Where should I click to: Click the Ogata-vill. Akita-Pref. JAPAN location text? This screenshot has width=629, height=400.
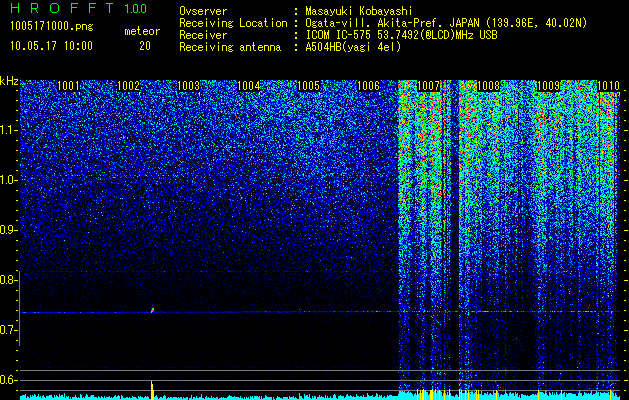click(x=446, y=23)
